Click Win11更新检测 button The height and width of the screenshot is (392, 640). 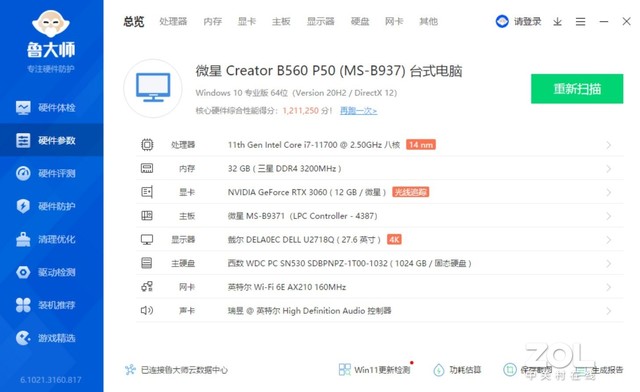click(x=376, y=370)
